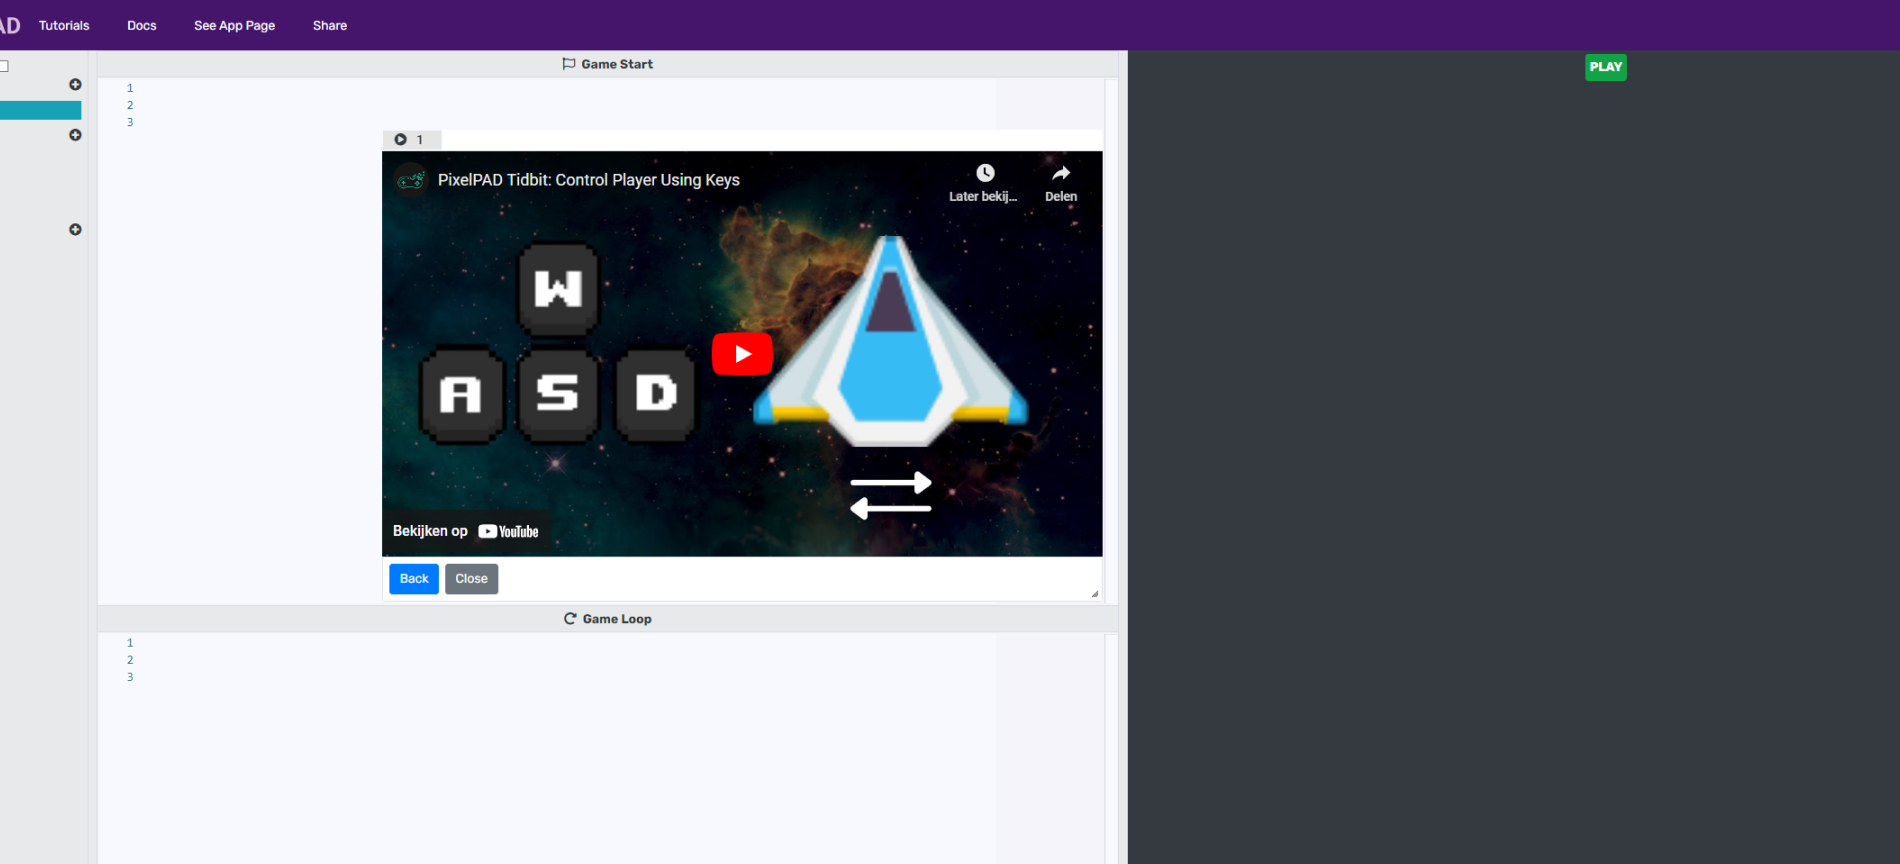Click the plus icon below teal item
This screenshot has width=1900, height=864.
[75, 135]
